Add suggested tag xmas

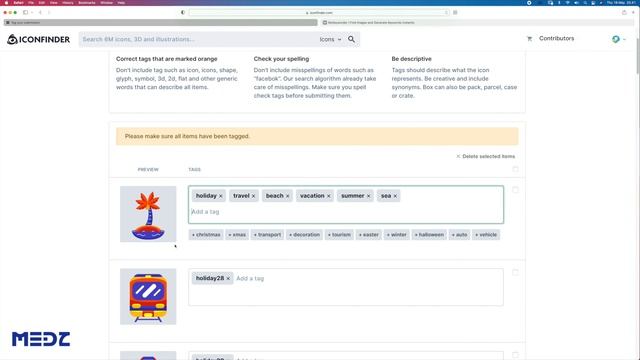coord(237,235)
